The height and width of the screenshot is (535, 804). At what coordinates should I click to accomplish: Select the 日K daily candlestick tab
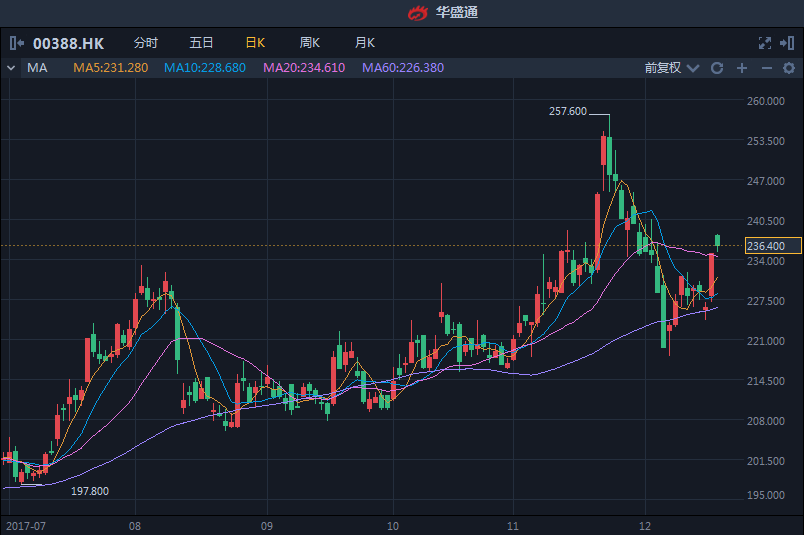[255, 43]
